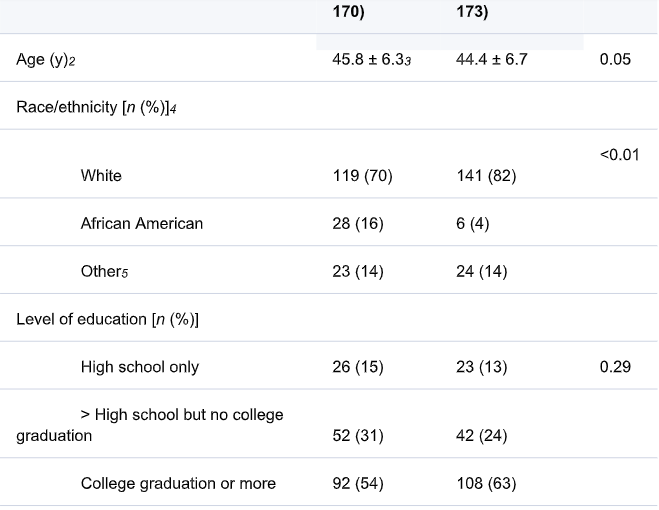The width and height of the screenshot is (659, 510).
Task: Select the High school only label
Action: pos(139,367)
